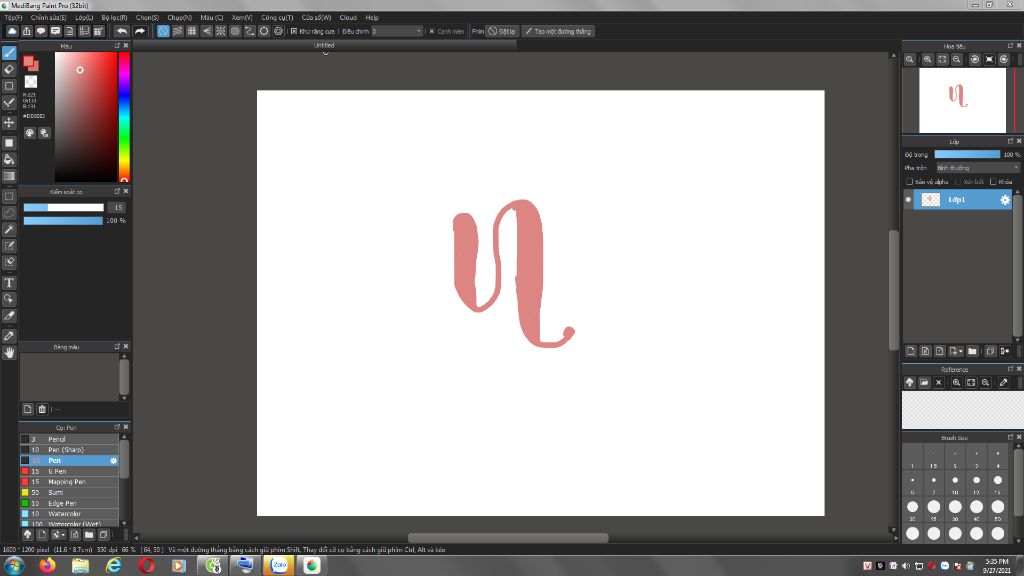
Task: Open Zalo from the taskbar
Action: point(279,565)
